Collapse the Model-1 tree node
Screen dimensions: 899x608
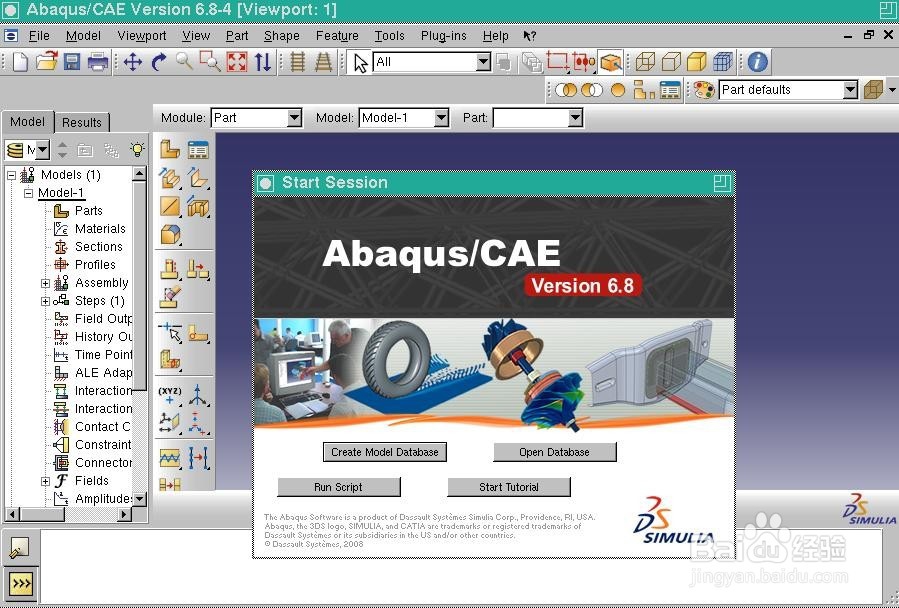[28, 193]
